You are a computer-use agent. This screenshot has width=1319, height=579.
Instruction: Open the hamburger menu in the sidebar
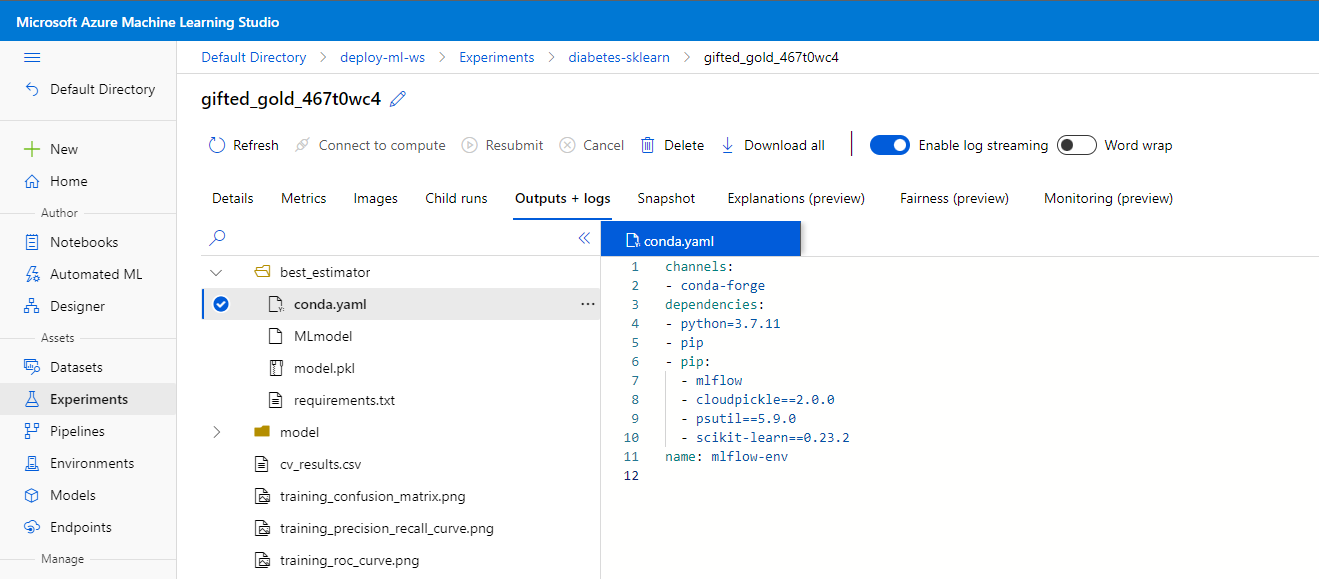pos(32,58)
